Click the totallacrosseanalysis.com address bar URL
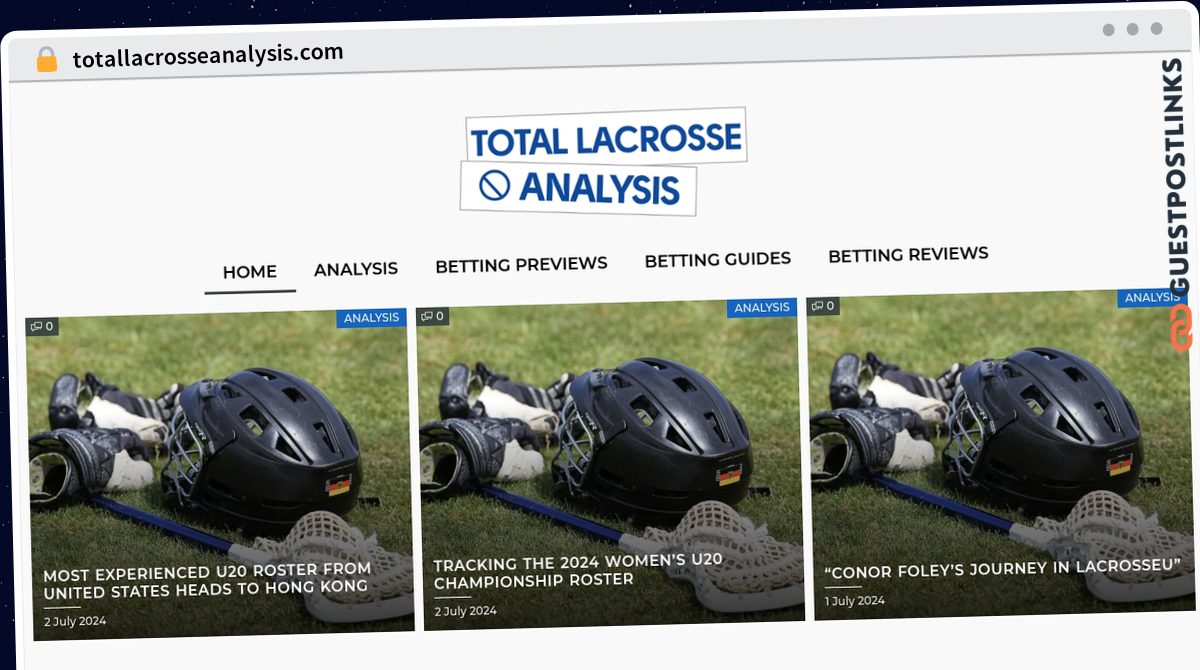Screen dimensions: 1200x670 pyautogui.click(x=208, y=56)
